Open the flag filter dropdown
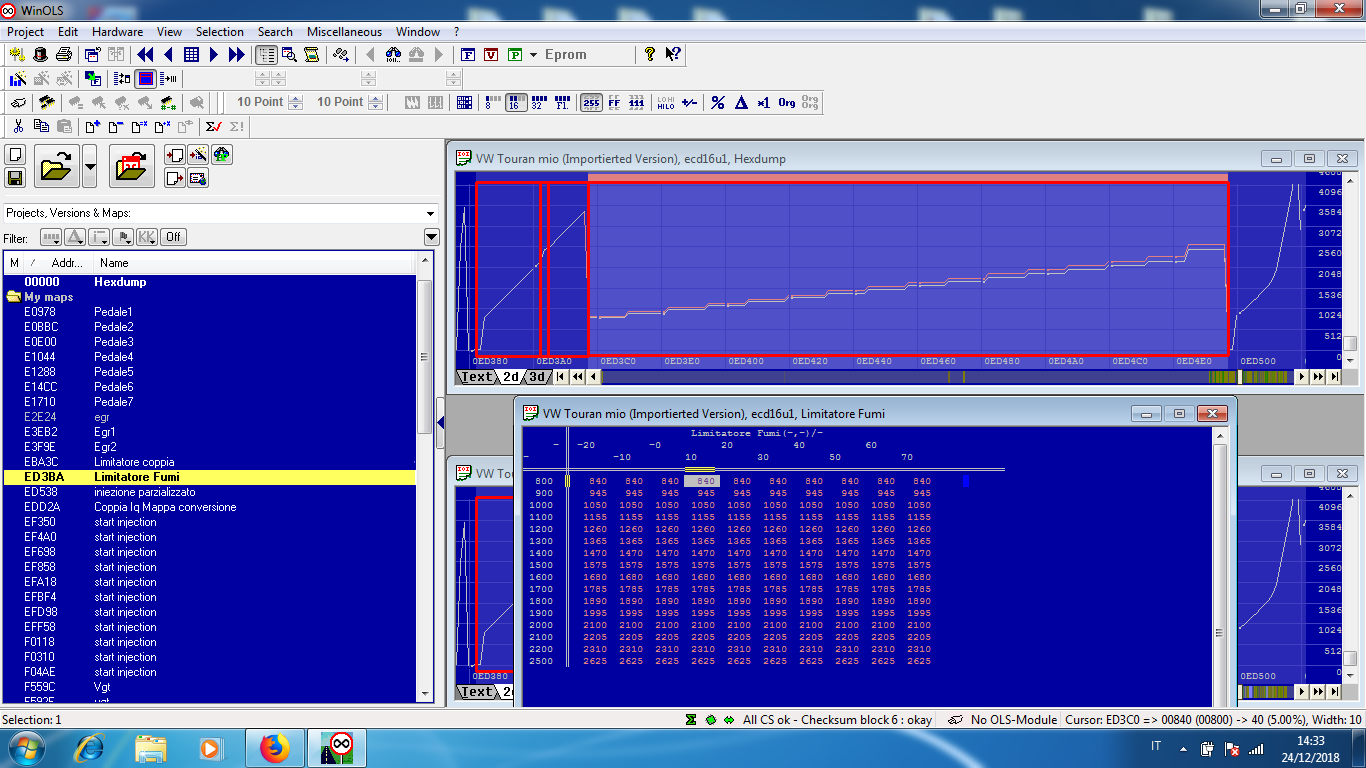Screen dimensions: 1366x768 tap(123, 237)
